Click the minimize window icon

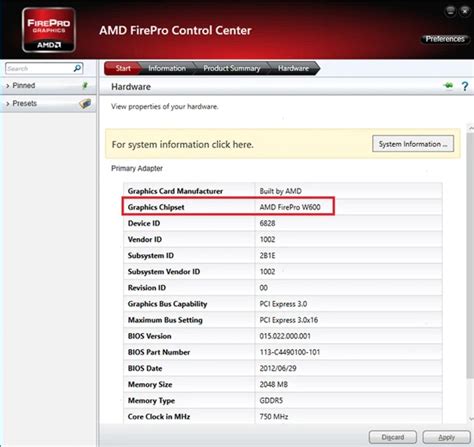tap(450, 11)
